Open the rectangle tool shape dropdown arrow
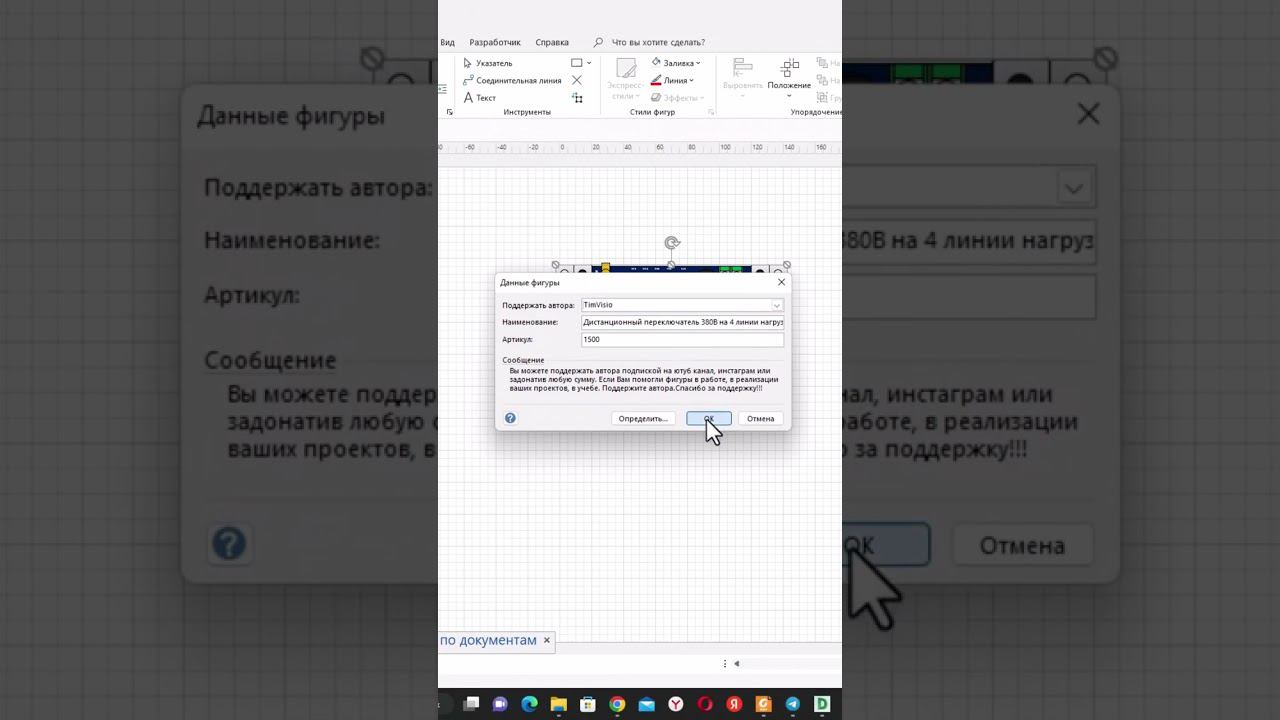1280x720 pixels. pos(589,63)
